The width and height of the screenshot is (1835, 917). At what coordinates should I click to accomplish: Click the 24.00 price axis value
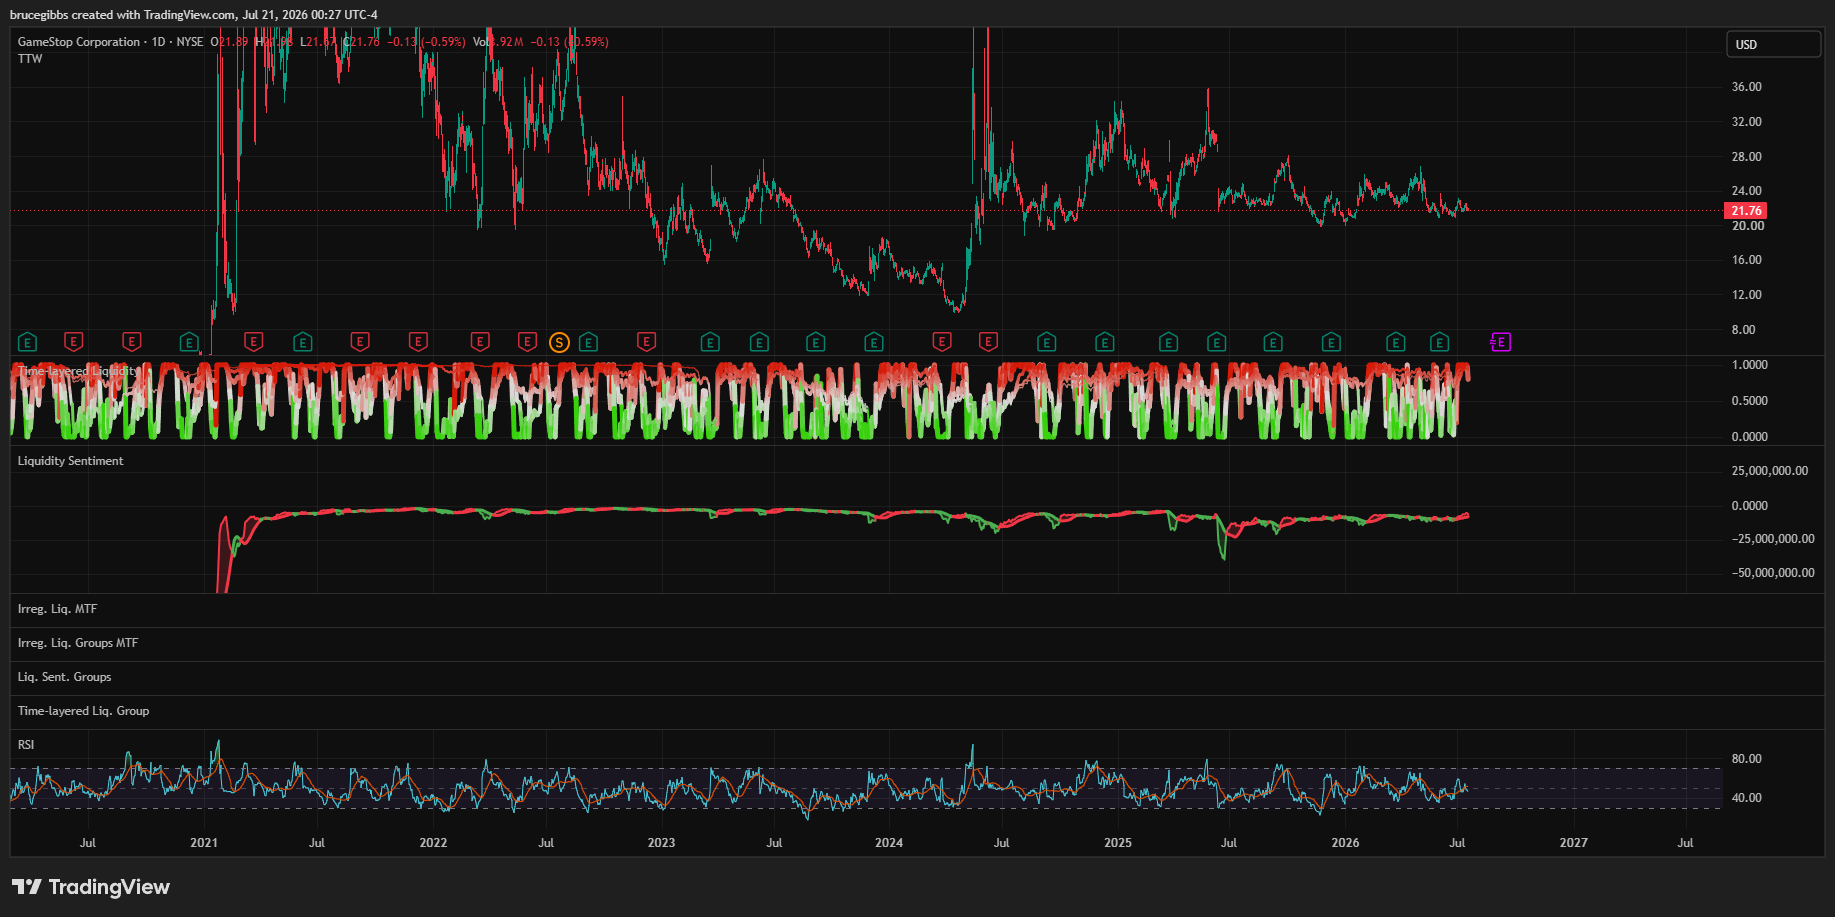1747,191
